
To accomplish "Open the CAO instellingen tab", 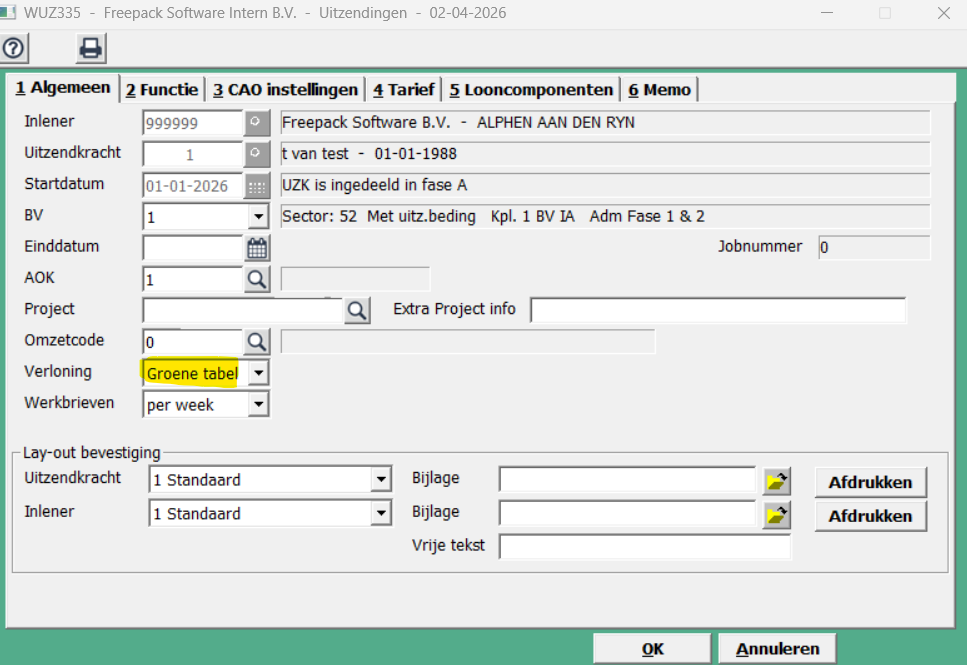I will pos(285,90).
